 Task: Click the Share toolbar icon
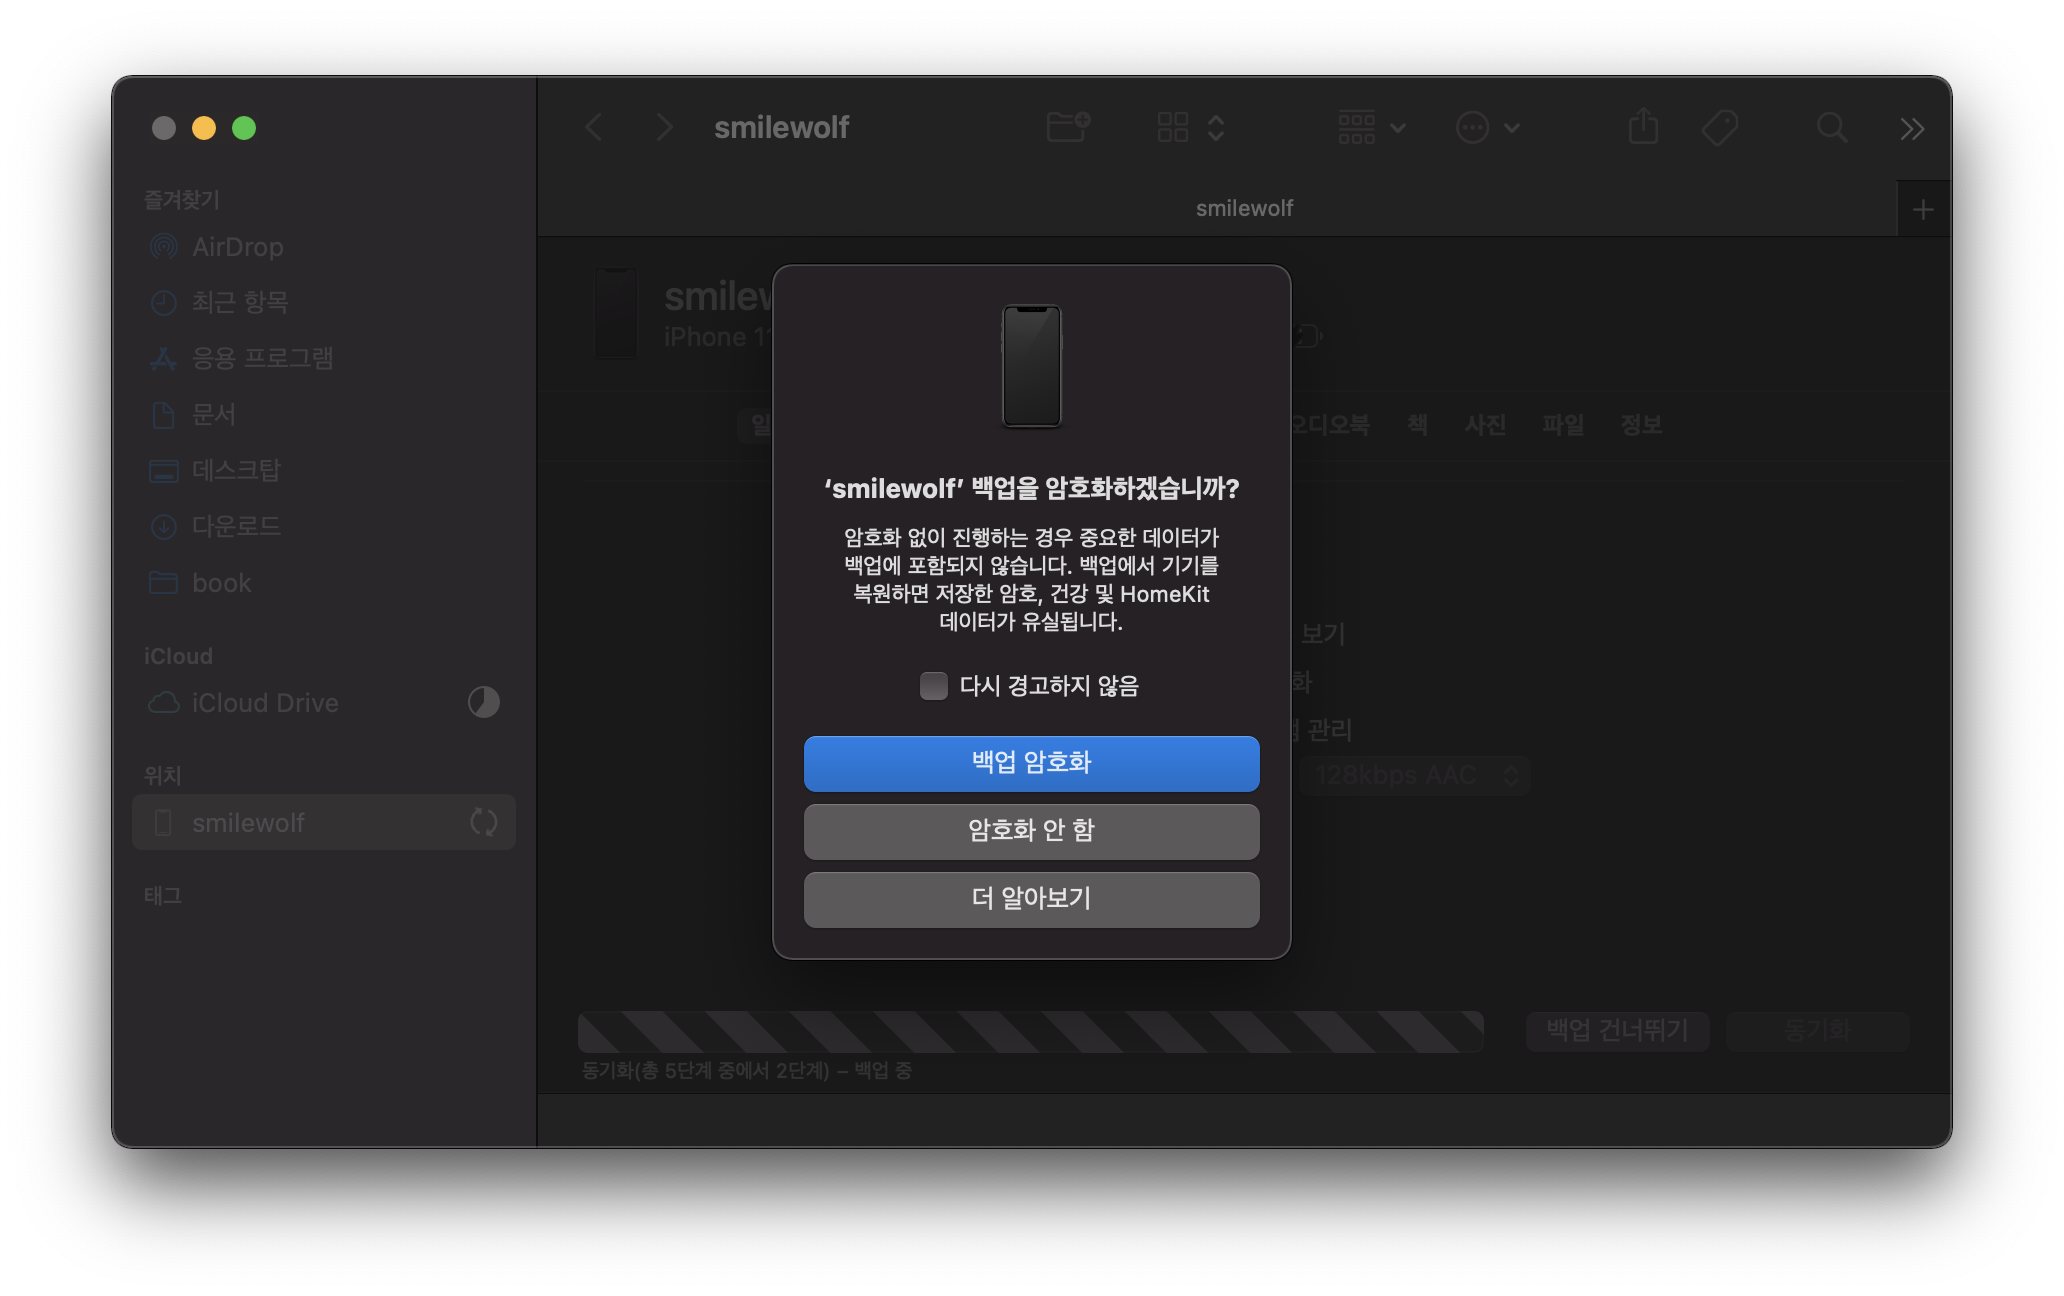1643,127
